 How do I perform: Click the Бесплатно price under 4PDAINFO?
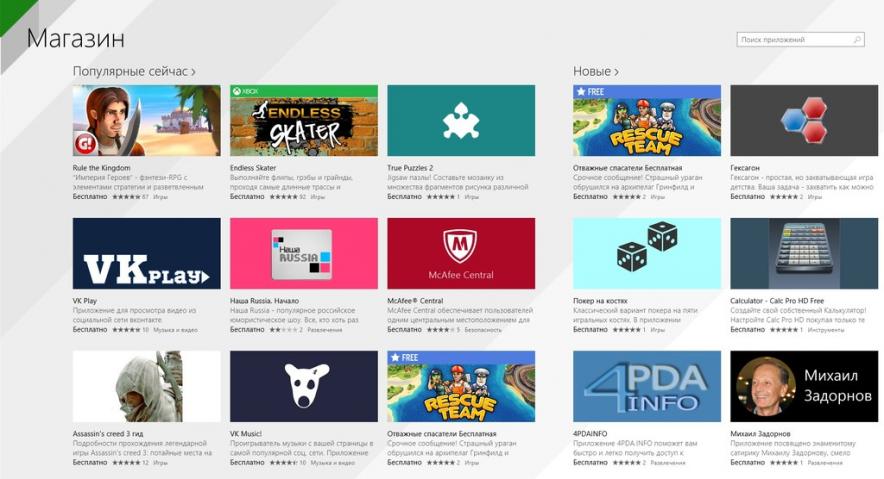[590, 463]
